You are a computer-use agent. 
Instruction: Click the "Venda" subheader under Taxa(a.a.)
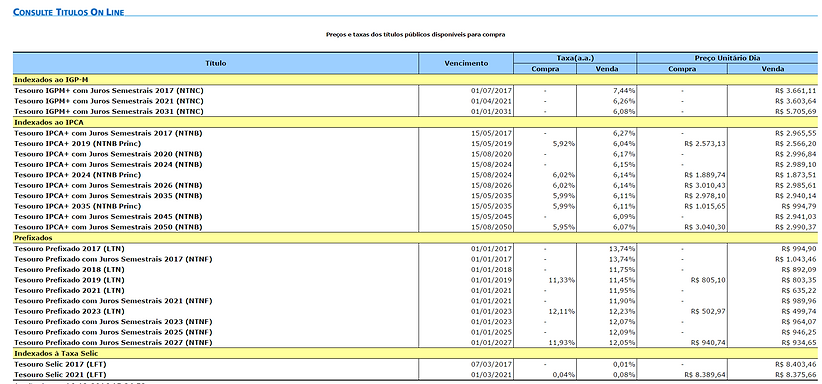607,69
